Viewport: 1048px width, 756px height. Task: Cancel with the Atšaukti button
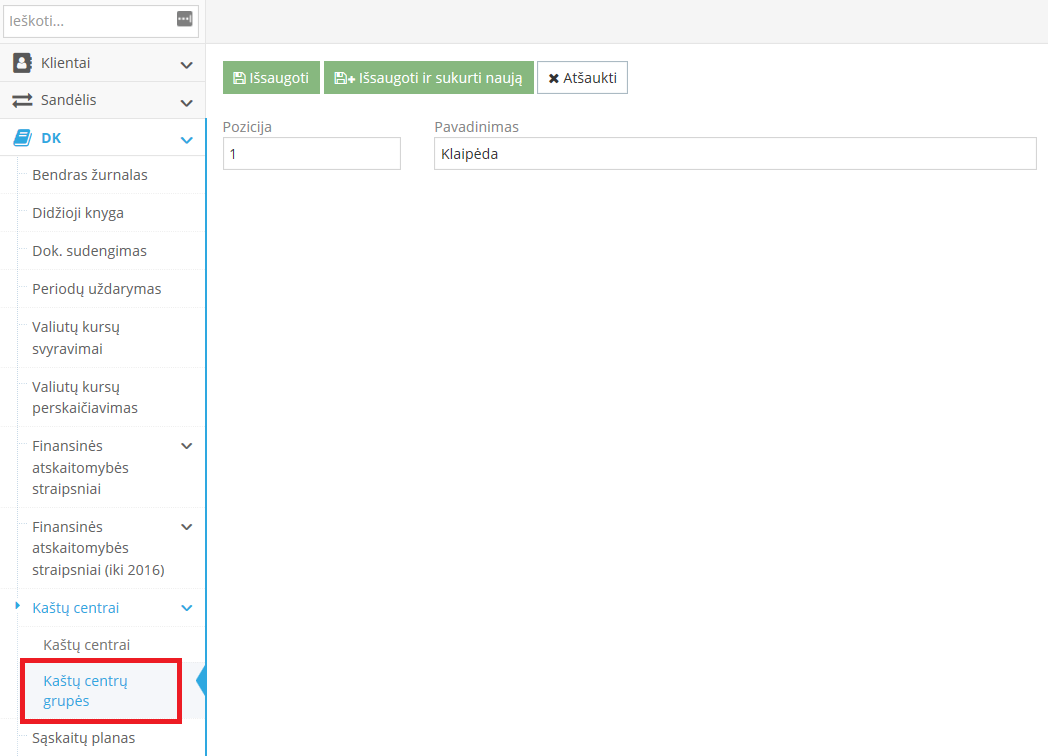(x=582, y=78)
